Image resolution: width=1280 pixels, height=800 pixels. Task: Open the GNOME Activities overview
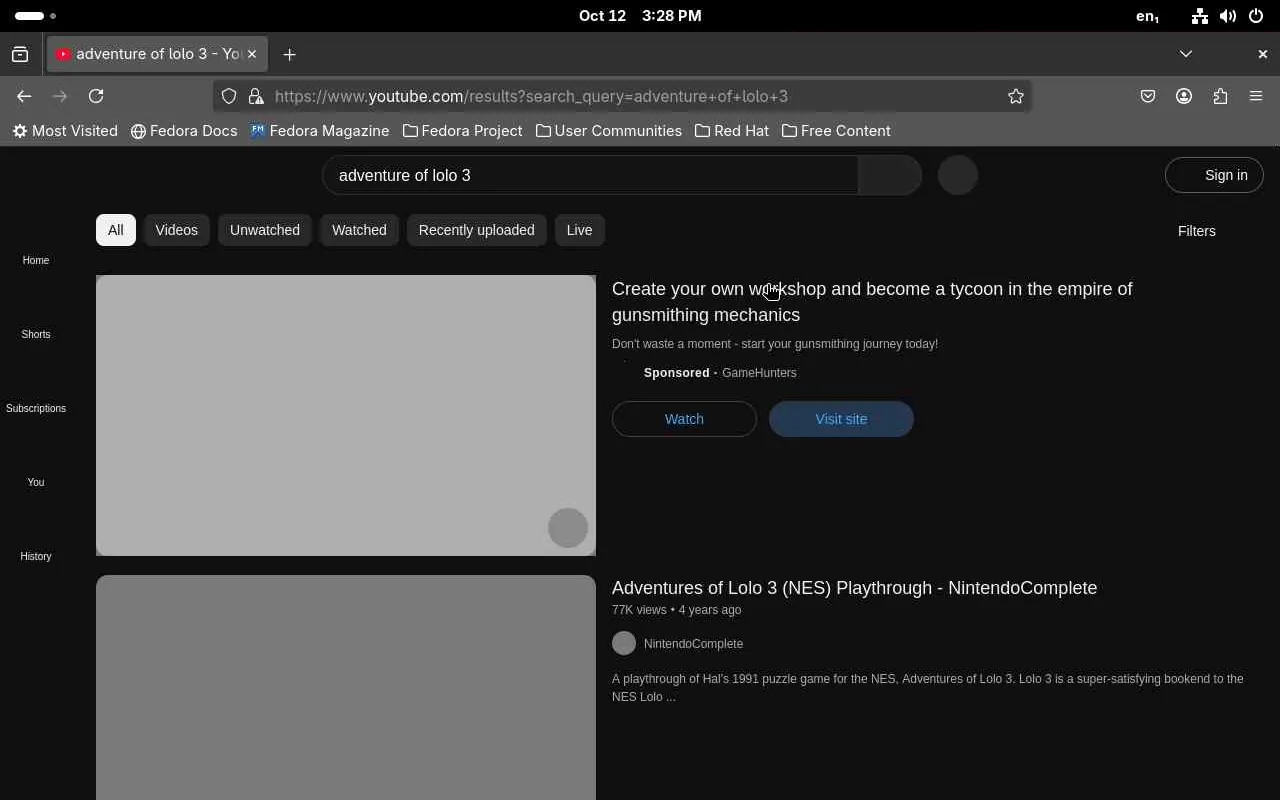pyautogui.click(x=35, y=16)
